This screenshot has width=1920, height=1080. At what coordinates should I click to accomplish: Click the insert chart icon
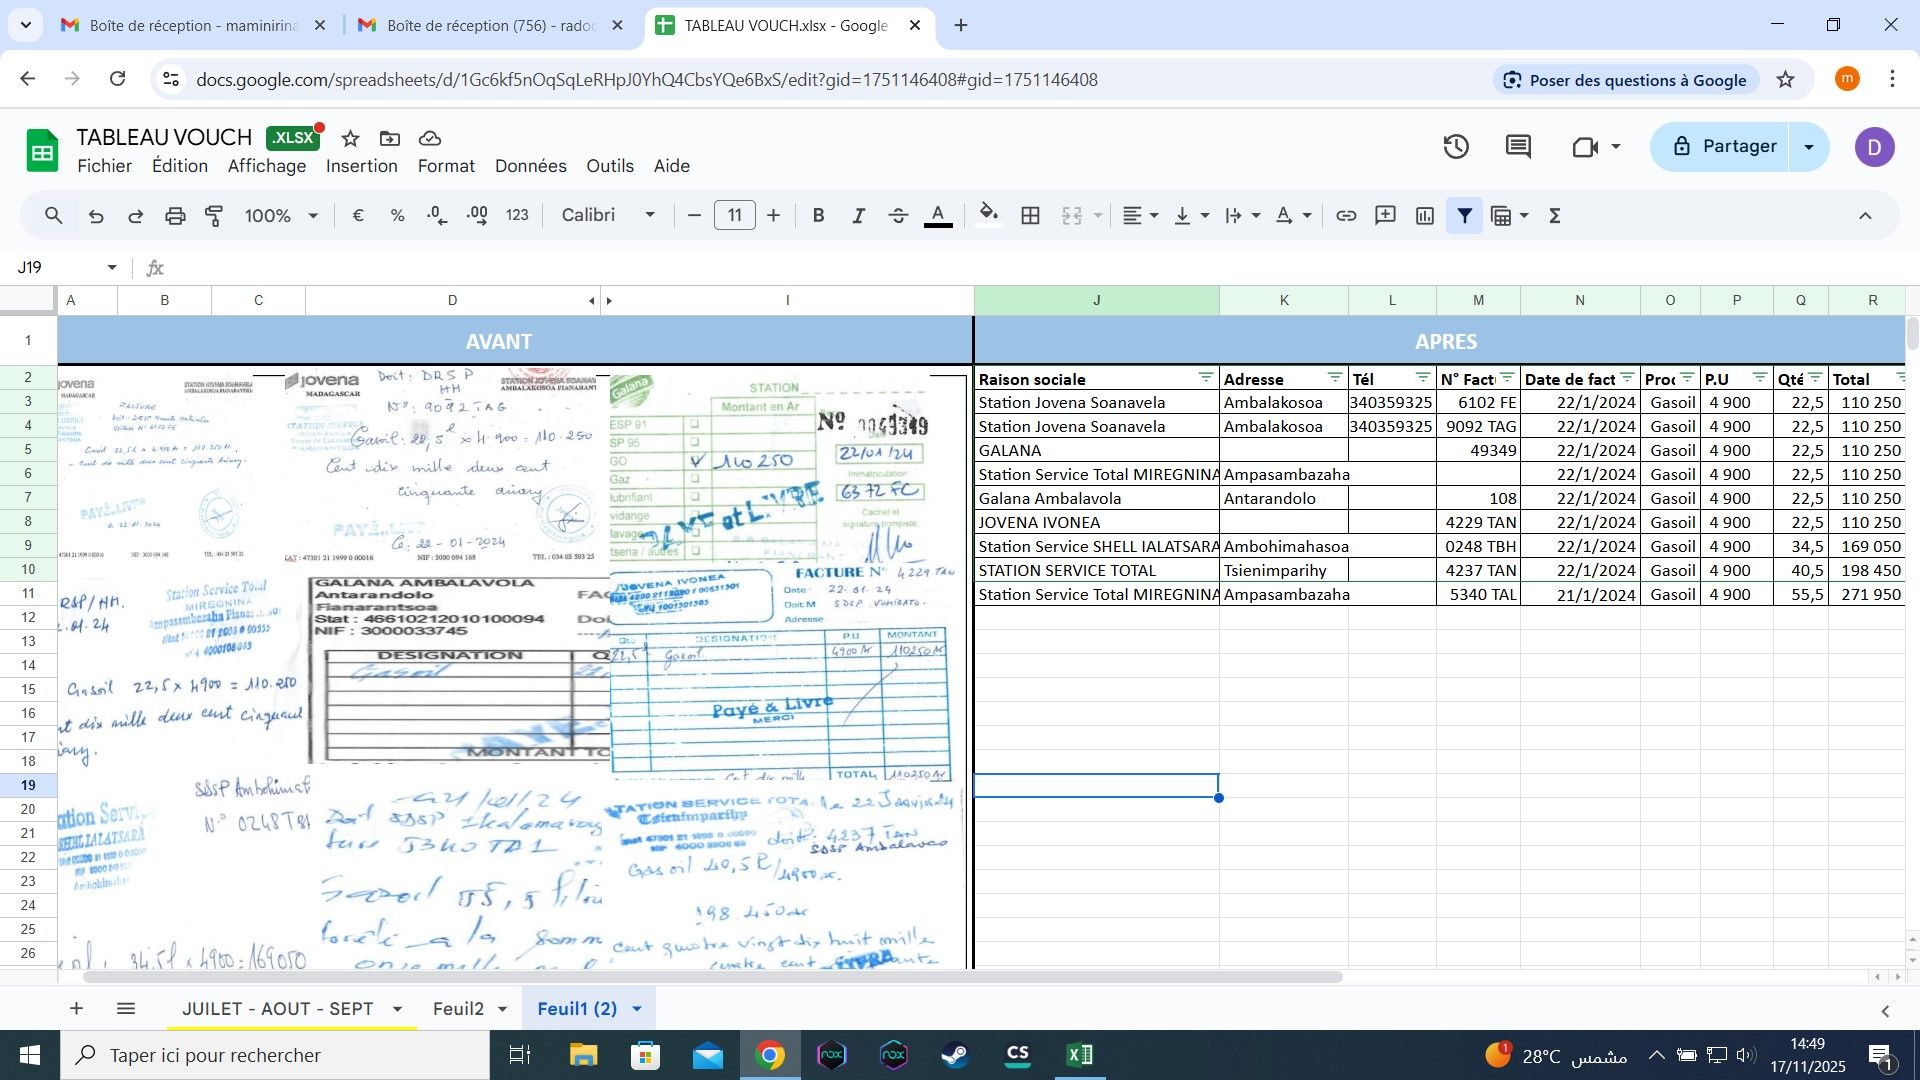(x=1425, y=216)
